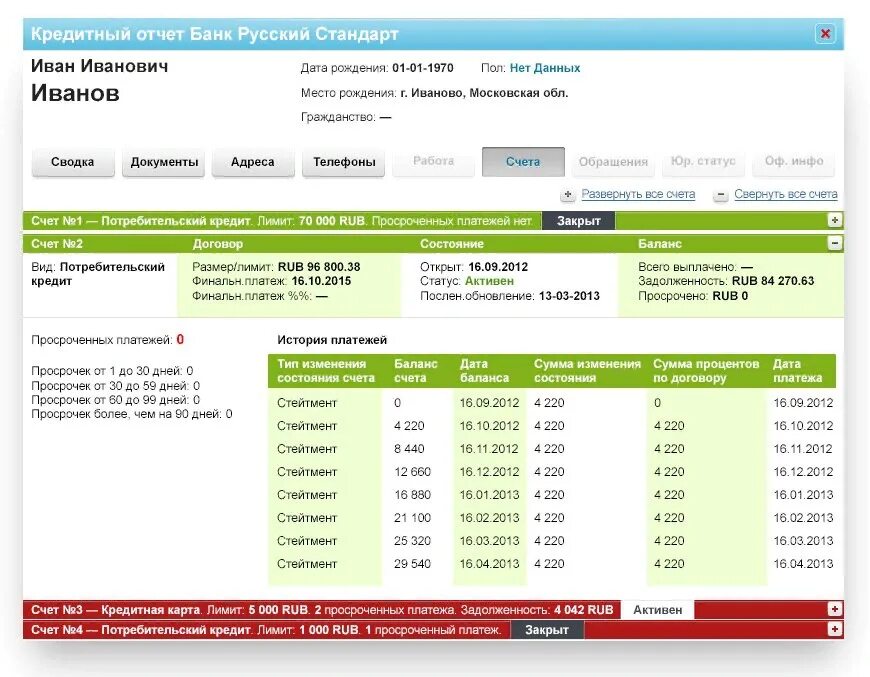Collapse account Счет №2 with minus icon
This screenshot has width=870, height=677.
click(x=834, y=243)
